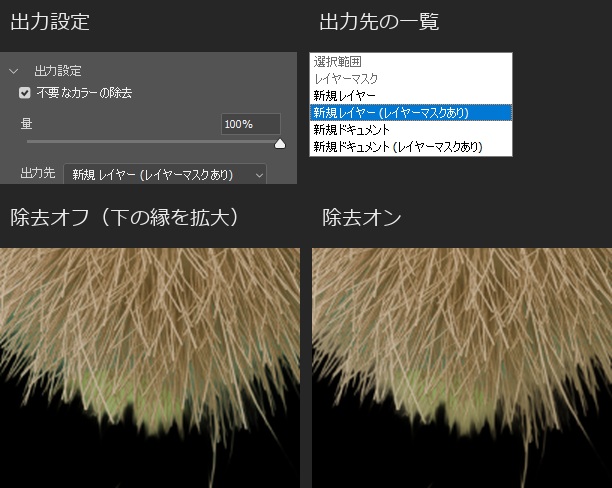The image size is (612, 488).
Task: Click the 量 label text
Action: pos(26,123)
